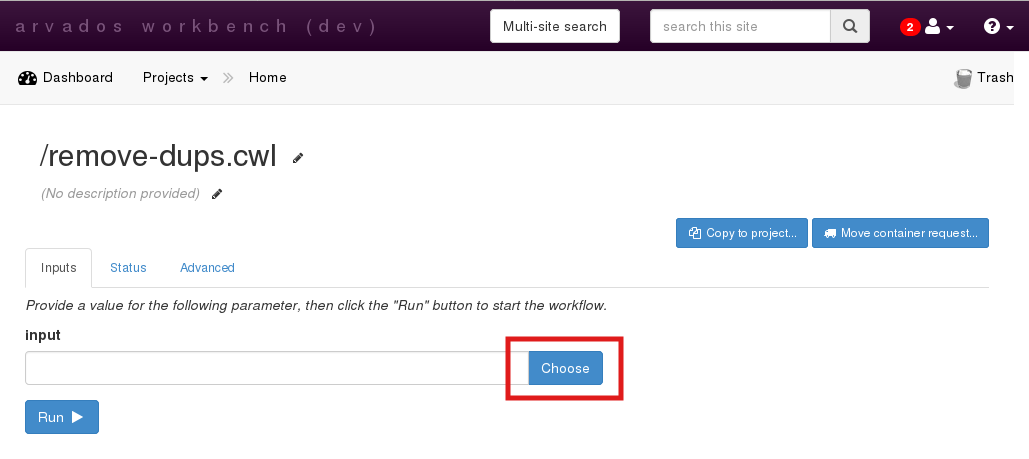The width and height of the screenshot is (1029, 459).
Task: Go to the Home breadcrumb link
Action: [x=267, y=78]
